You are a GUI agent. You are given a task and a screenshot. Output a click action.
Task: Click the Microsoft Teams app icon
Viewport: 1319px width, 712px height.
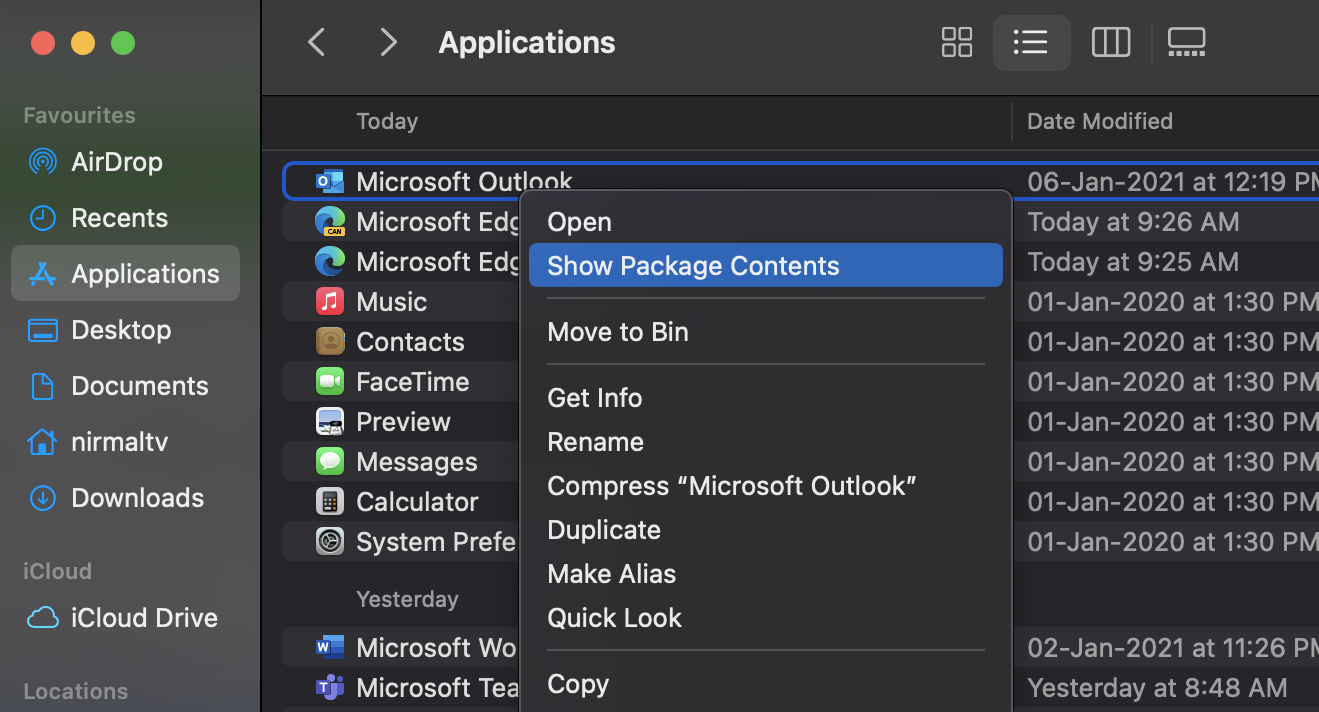pos(330,687)
